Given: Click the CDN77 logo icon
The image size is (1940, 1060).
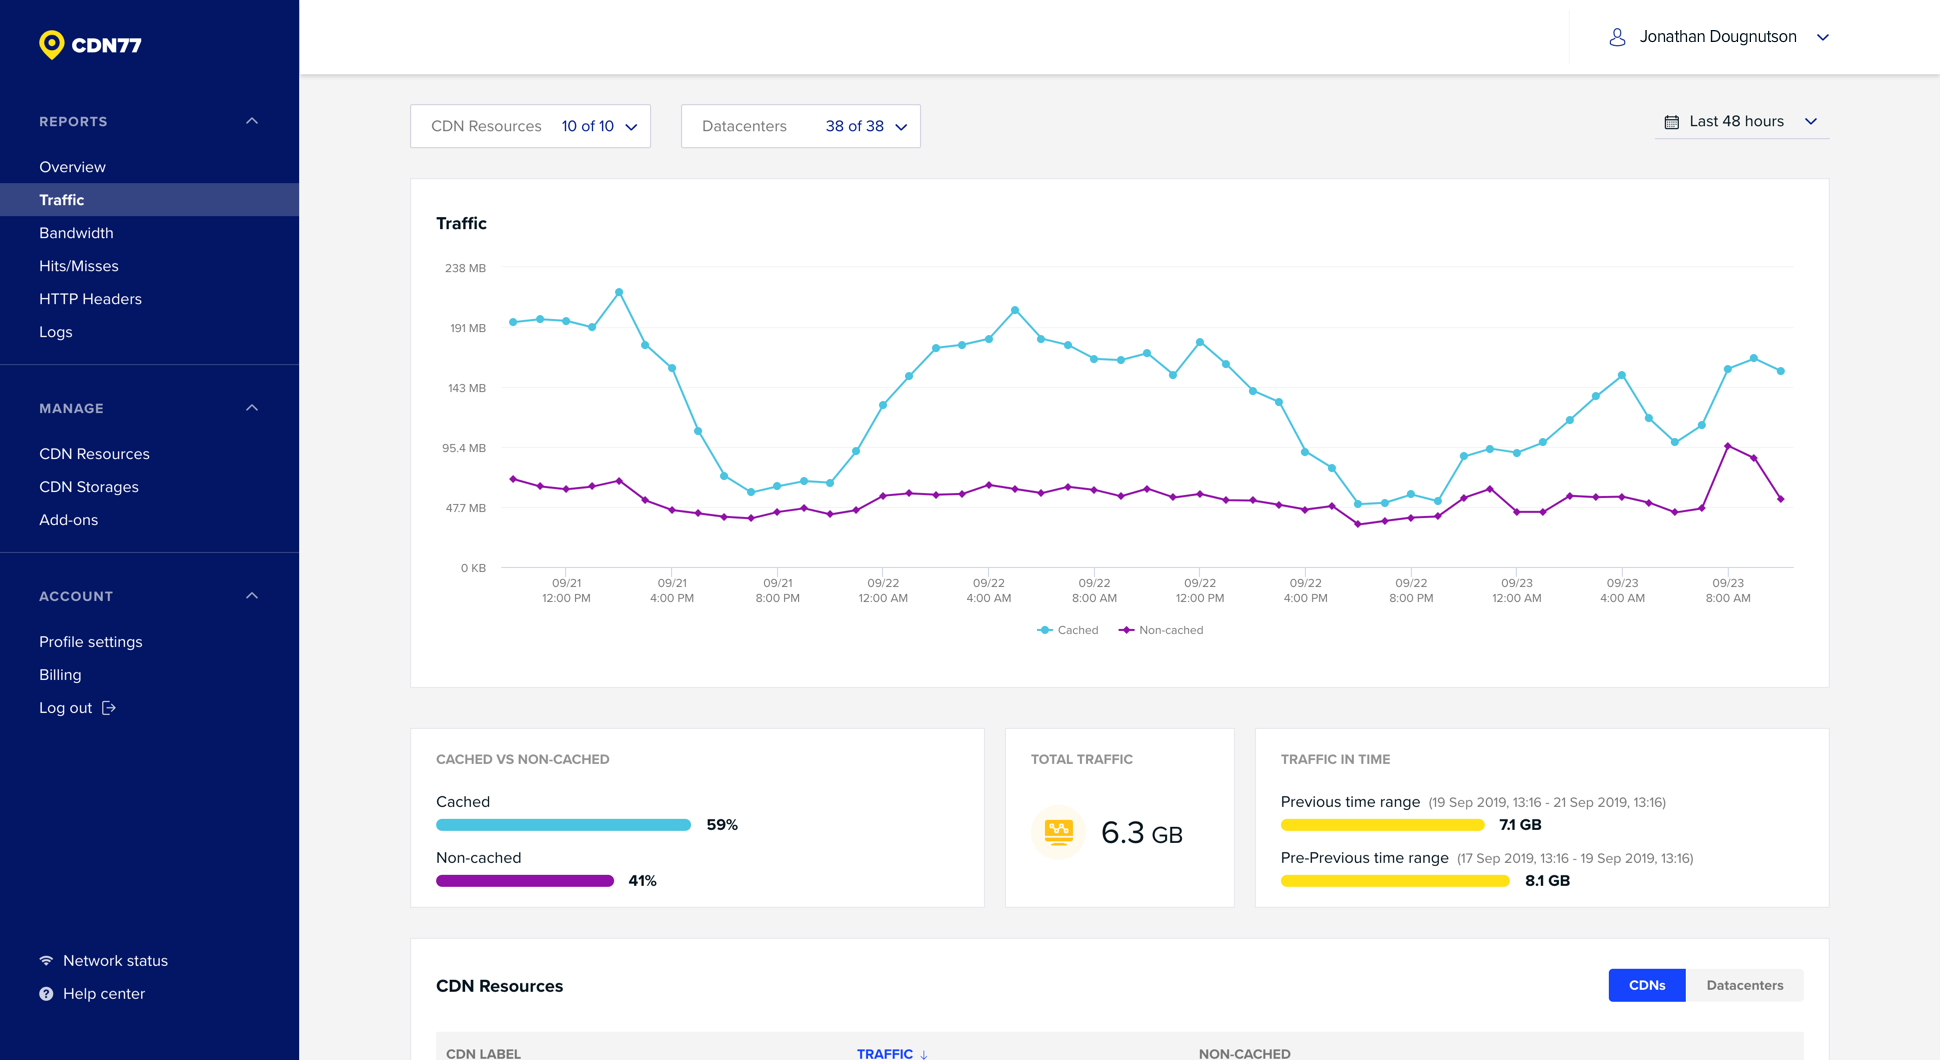Looking at the screenshot, I should [51, 44].
